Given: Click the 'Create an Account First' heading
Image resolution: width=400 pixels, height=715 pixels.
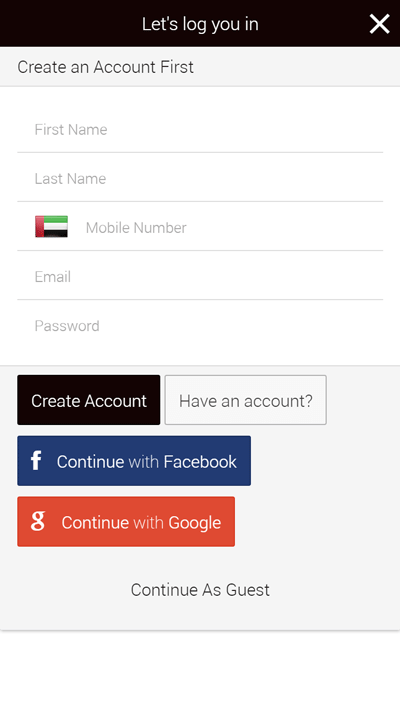Looking at the screenshot, I should point(105,67).
